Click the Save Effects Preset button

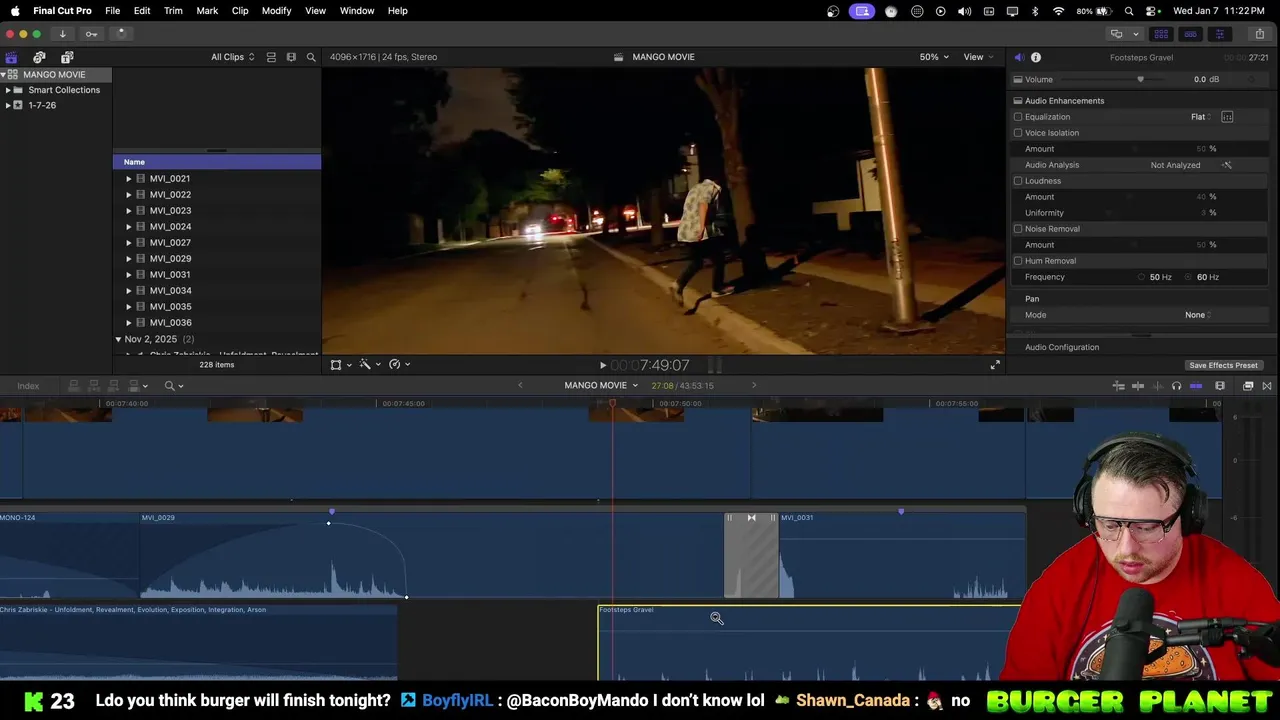[1223, 365]
